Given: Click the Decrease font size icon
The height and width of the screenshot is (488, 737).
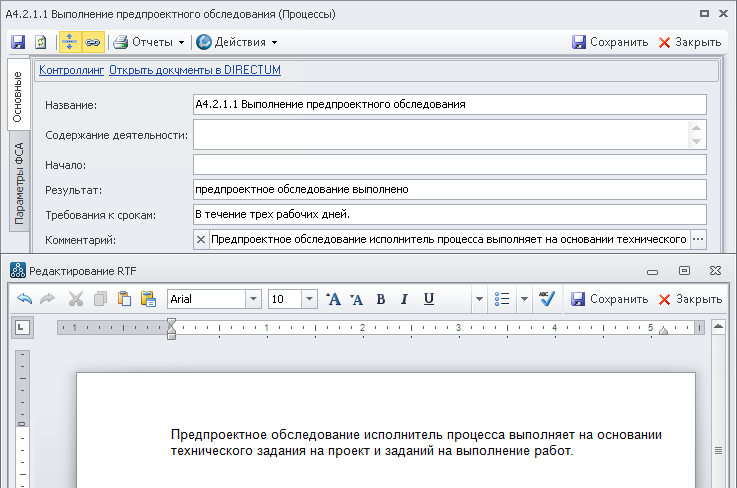Looking at the screenshot, I should pyautogui.click(x=357, y=299).
